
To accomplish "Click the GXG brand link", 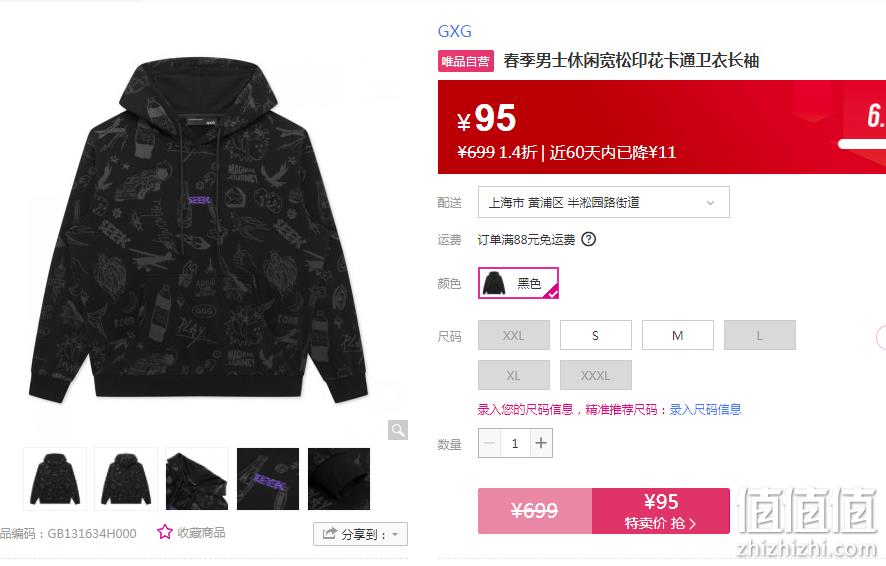I will (454, 31).
